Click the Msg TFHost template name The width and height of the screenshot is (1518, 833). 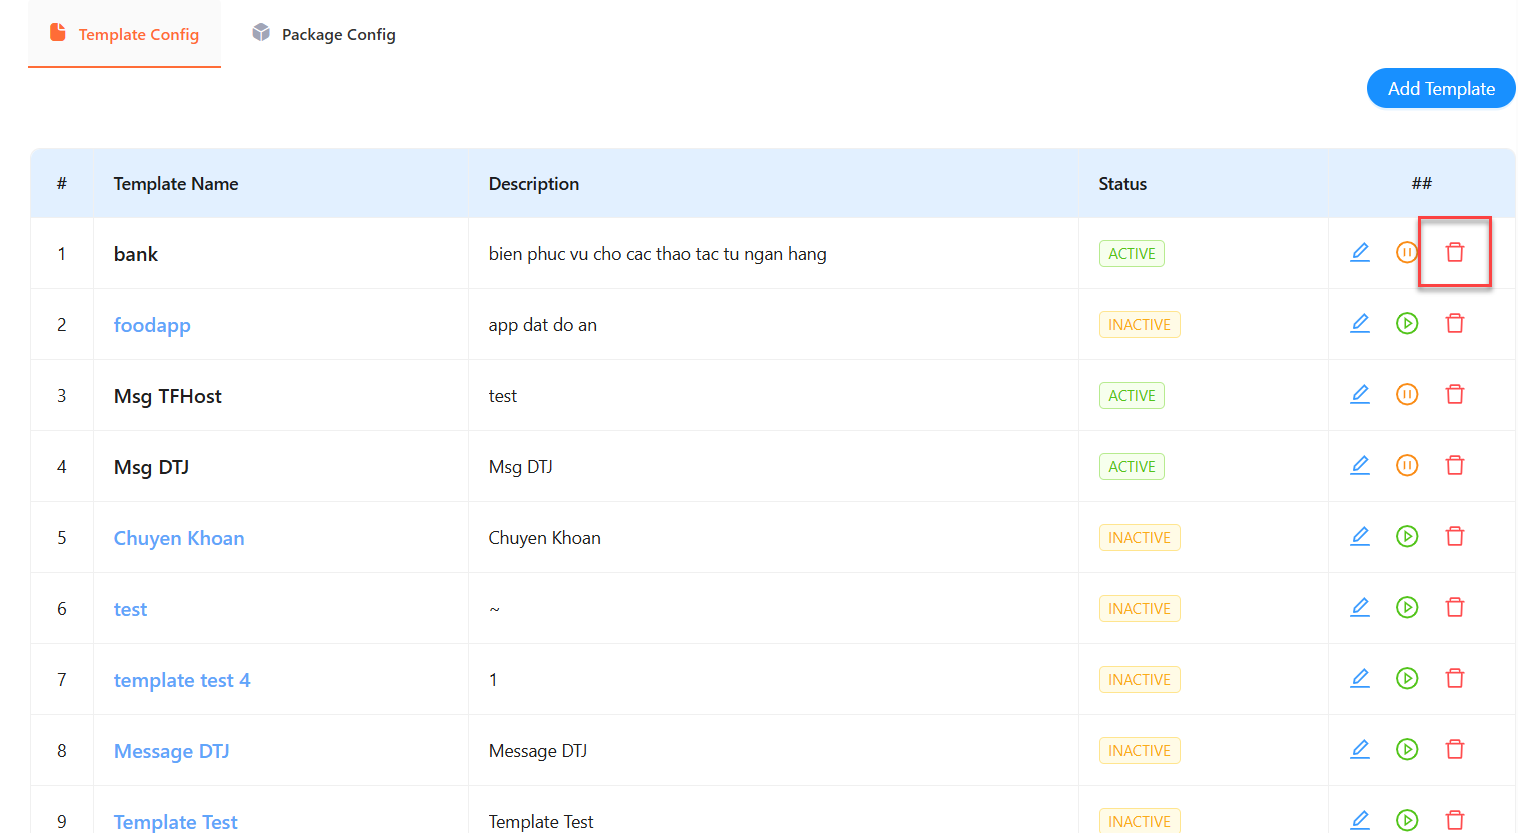(168, 396)
